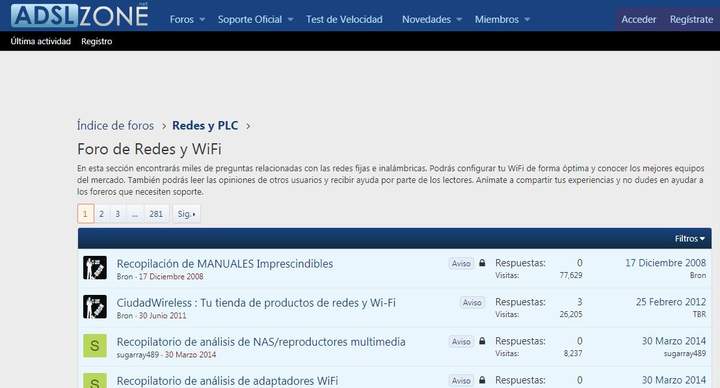720x388 pixels.
Task: Open the Miembros menu
Action: pyautogui.click(x=496, y=19)
